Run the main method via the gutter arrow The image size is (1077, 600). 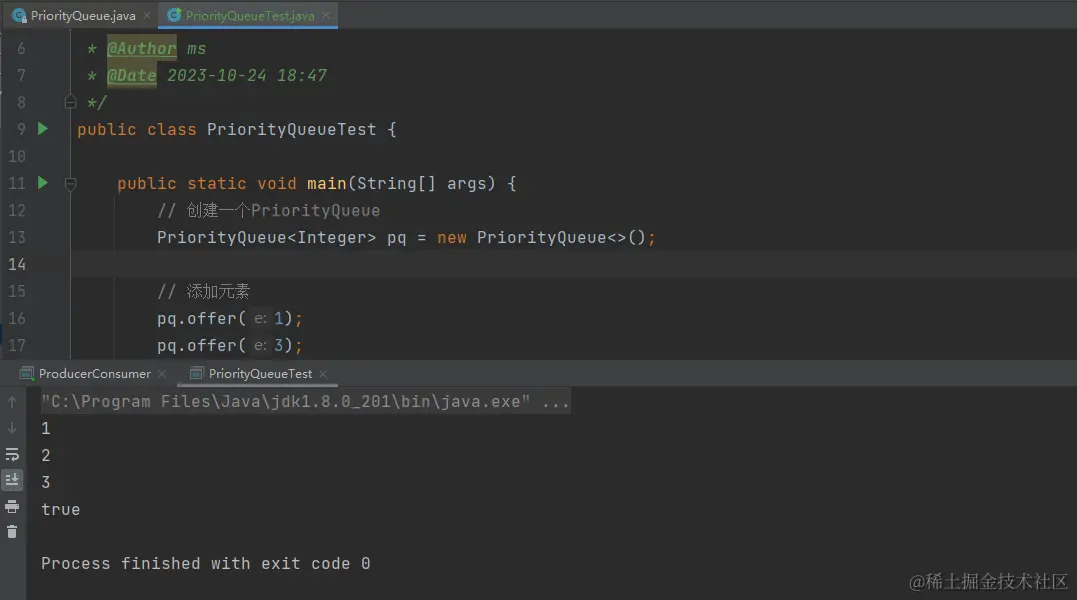pos(43,183)
